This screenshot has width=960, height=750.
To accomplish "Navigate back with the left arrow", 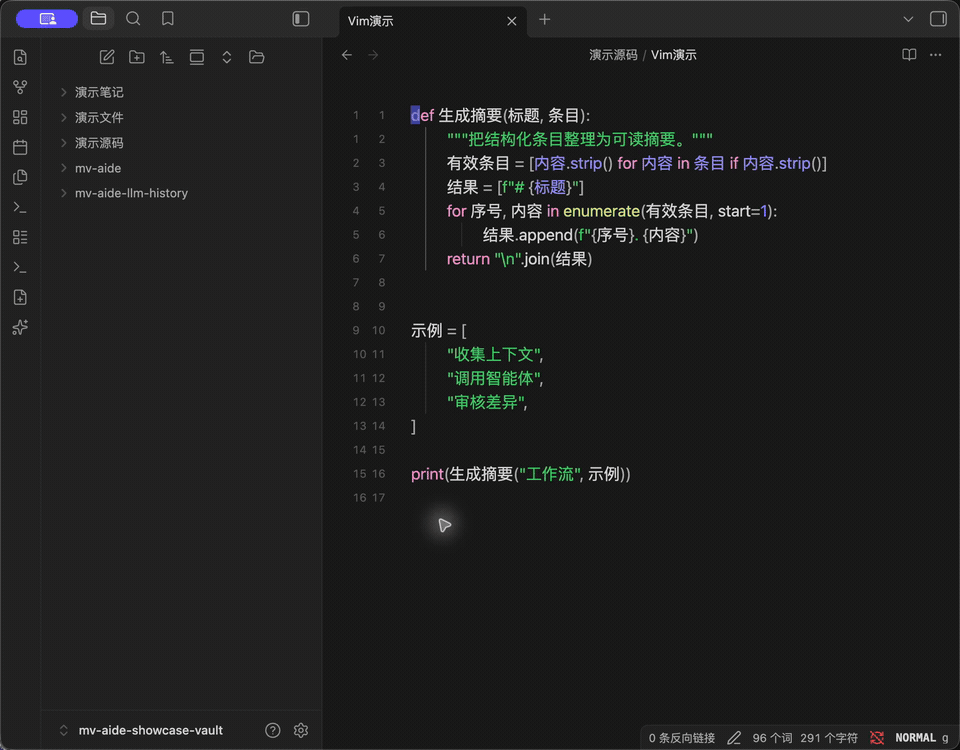I will click(347, 55).
